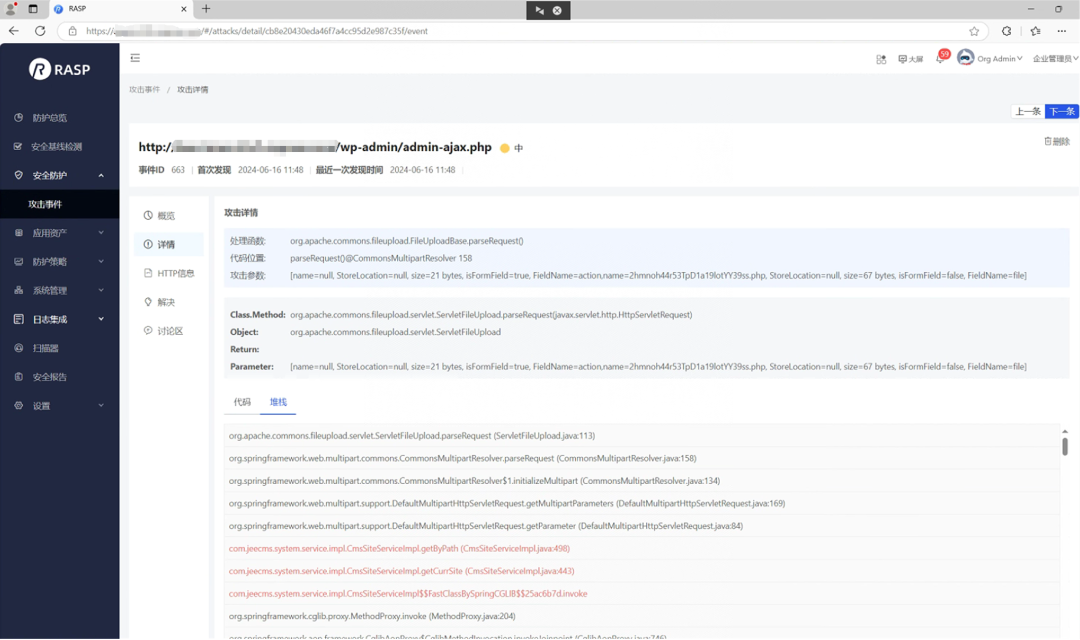Click the 下一条 next button

[x=1061, y=111]
